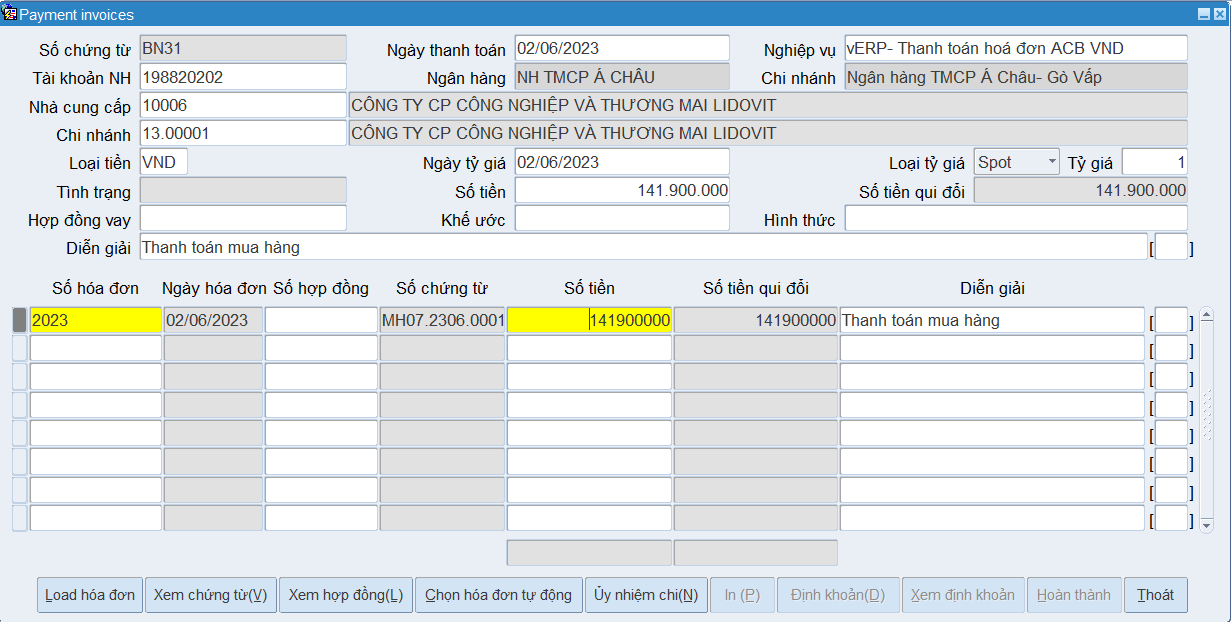Click Load hóa đơn button
The height and width of the screenshot is (622, 1232).
[x=89, y=595]
